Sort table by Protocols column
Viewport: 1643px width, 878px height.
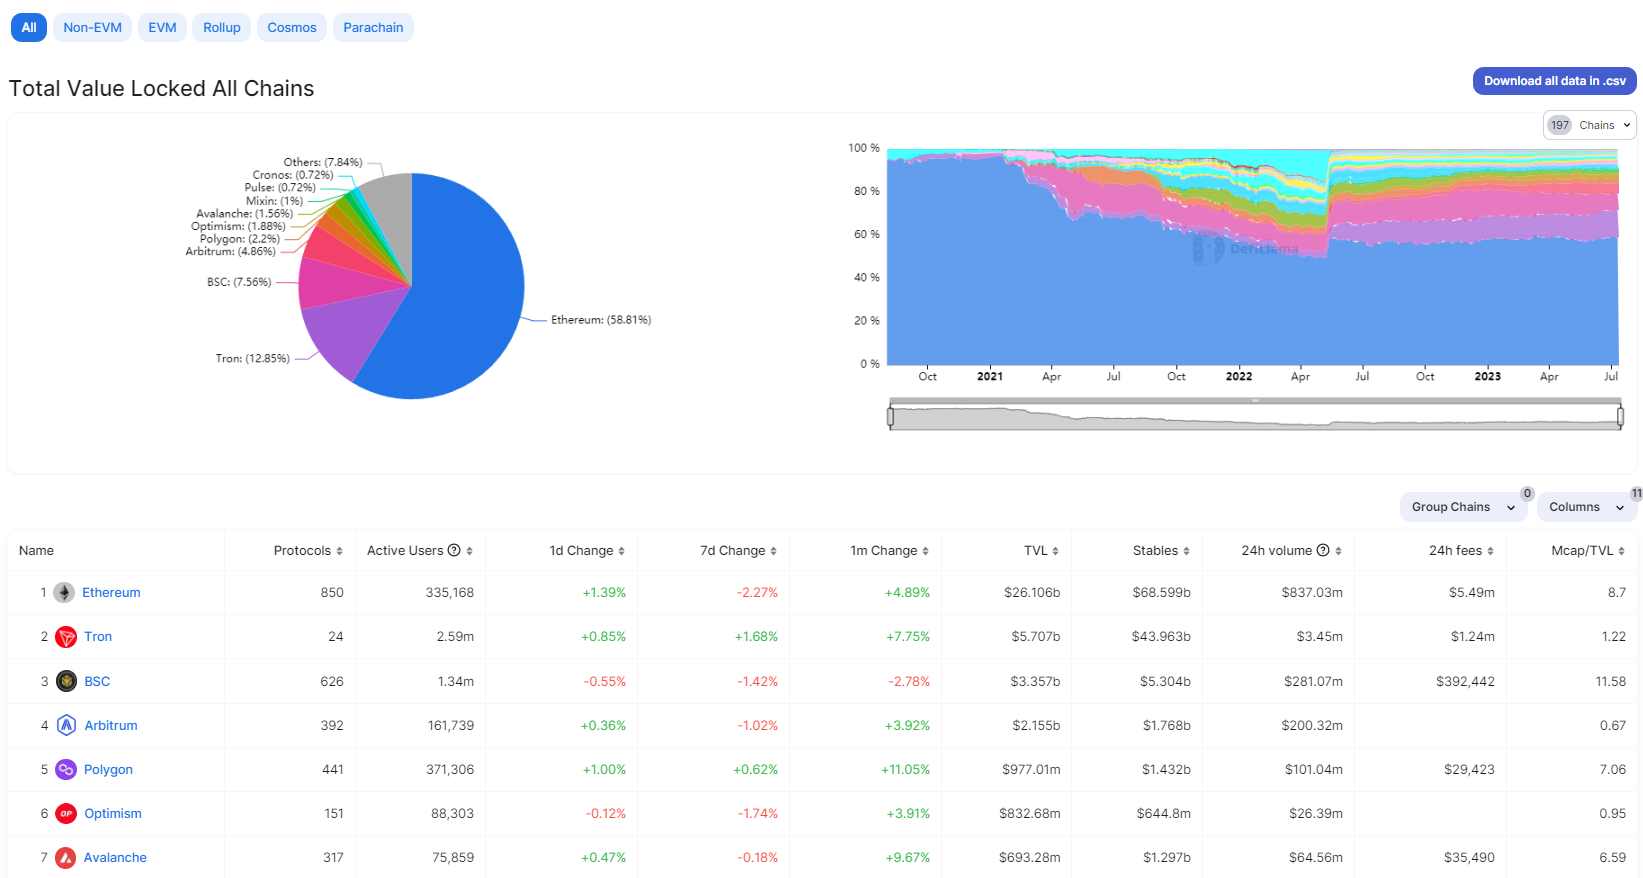coord(308,551)
